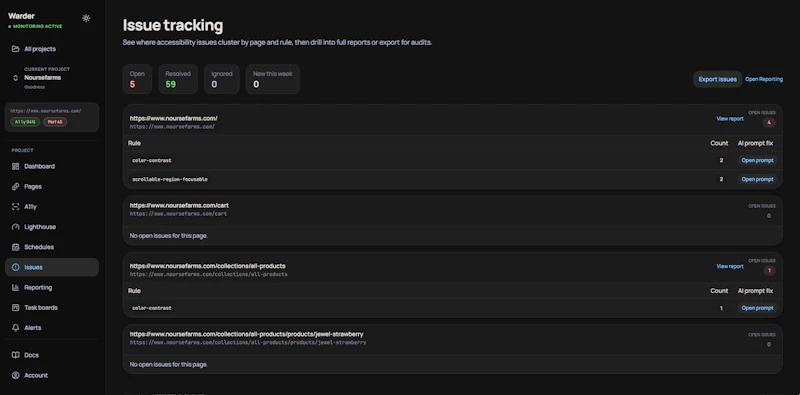Toggle the theme sun icon
800x395 pixels.
86,18
